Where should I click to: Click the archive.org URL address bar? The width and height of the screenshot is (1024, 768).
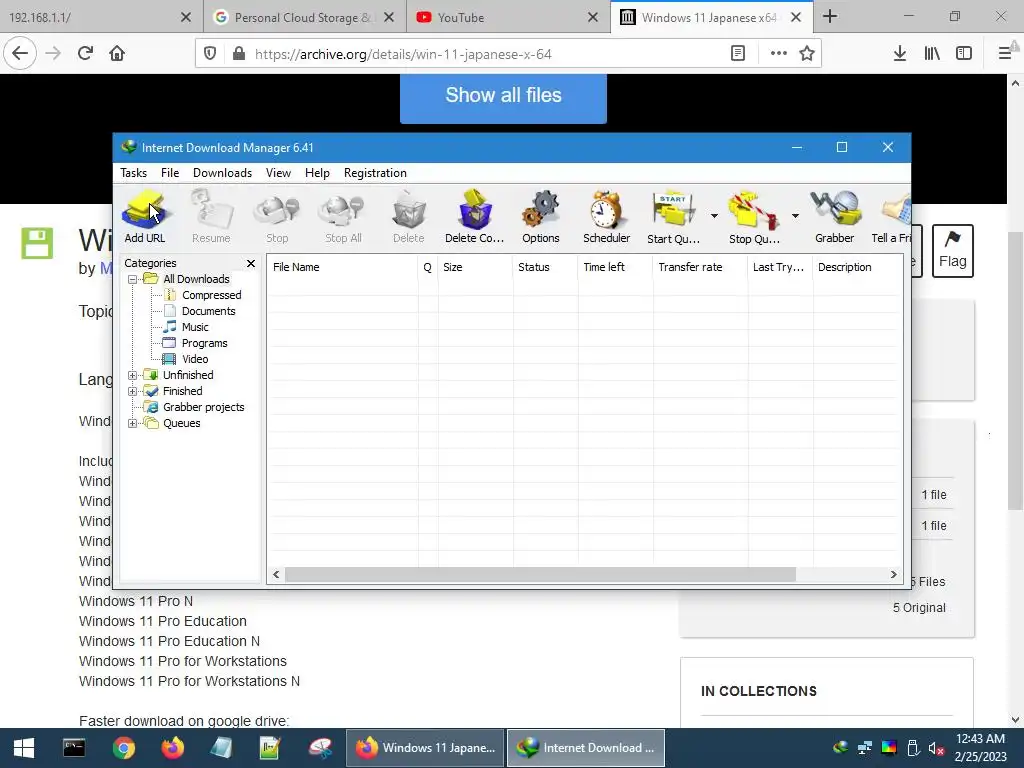[x=483, y=54]
